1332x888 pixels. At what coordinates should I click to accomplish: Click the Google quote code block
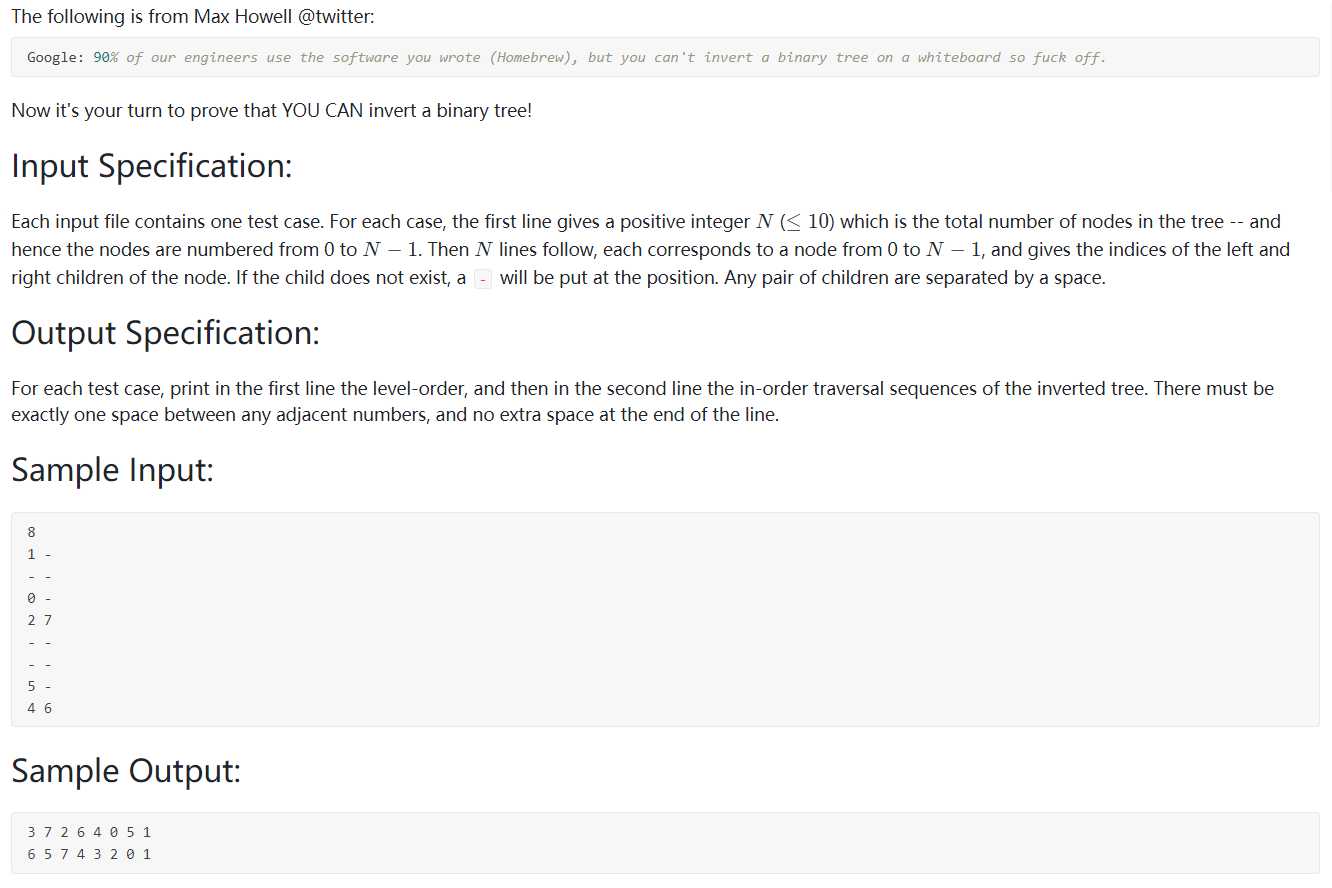pos(665,57)
